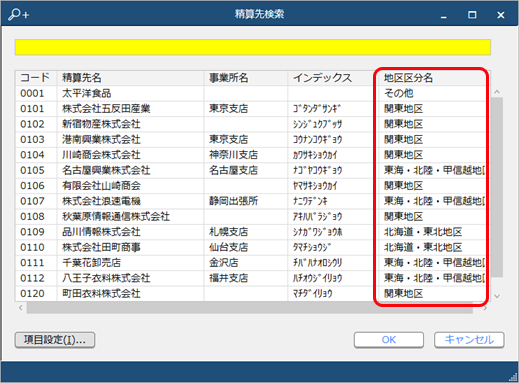Maximize the 精算先検索 window
The height and width of the screenshot is (383, 519).
pos(472,15)
